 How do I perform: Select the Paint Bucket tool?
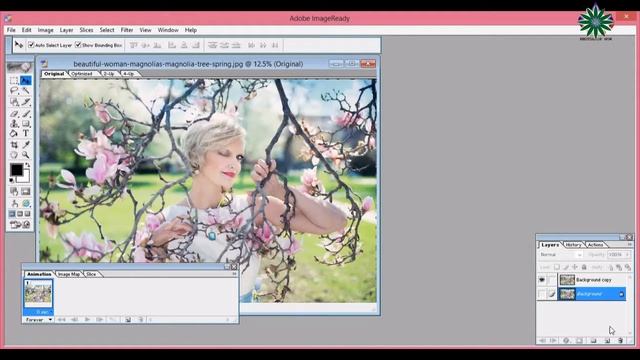pyautogui.click(x=14, y=133)
